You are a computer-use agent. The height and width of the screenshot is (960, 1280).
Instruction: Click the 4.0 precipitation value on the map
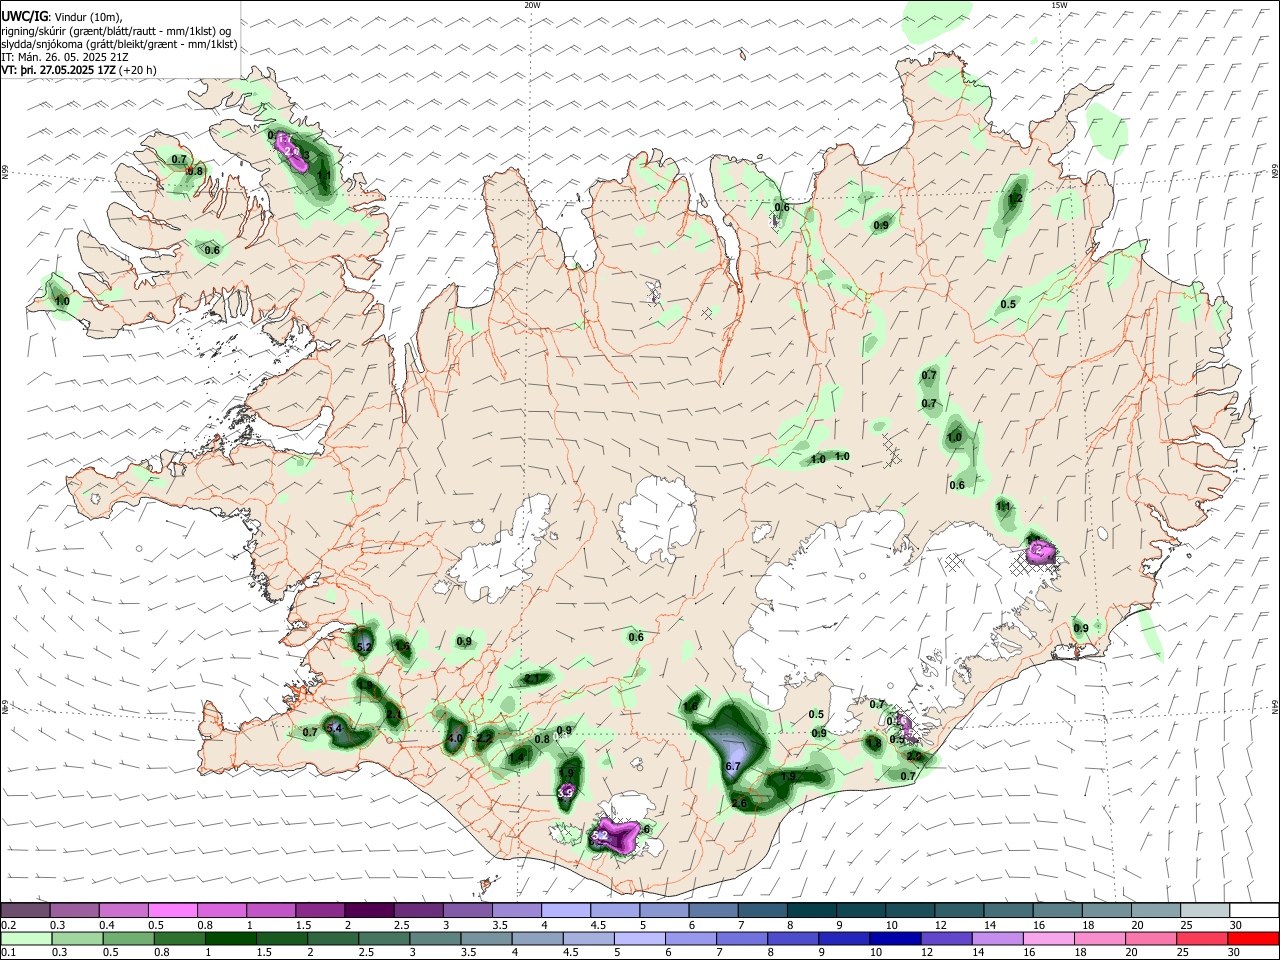pyautogui.click(x=455, y=739)
